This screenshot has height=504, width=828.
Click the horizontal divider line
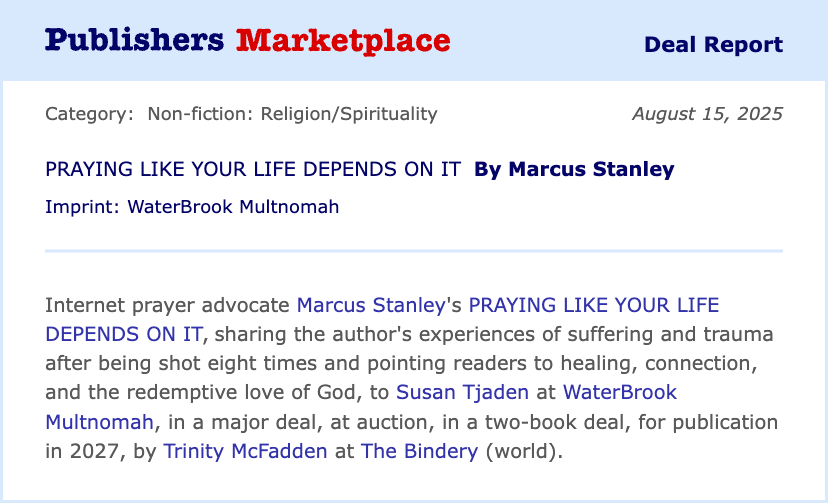point(414,251)
